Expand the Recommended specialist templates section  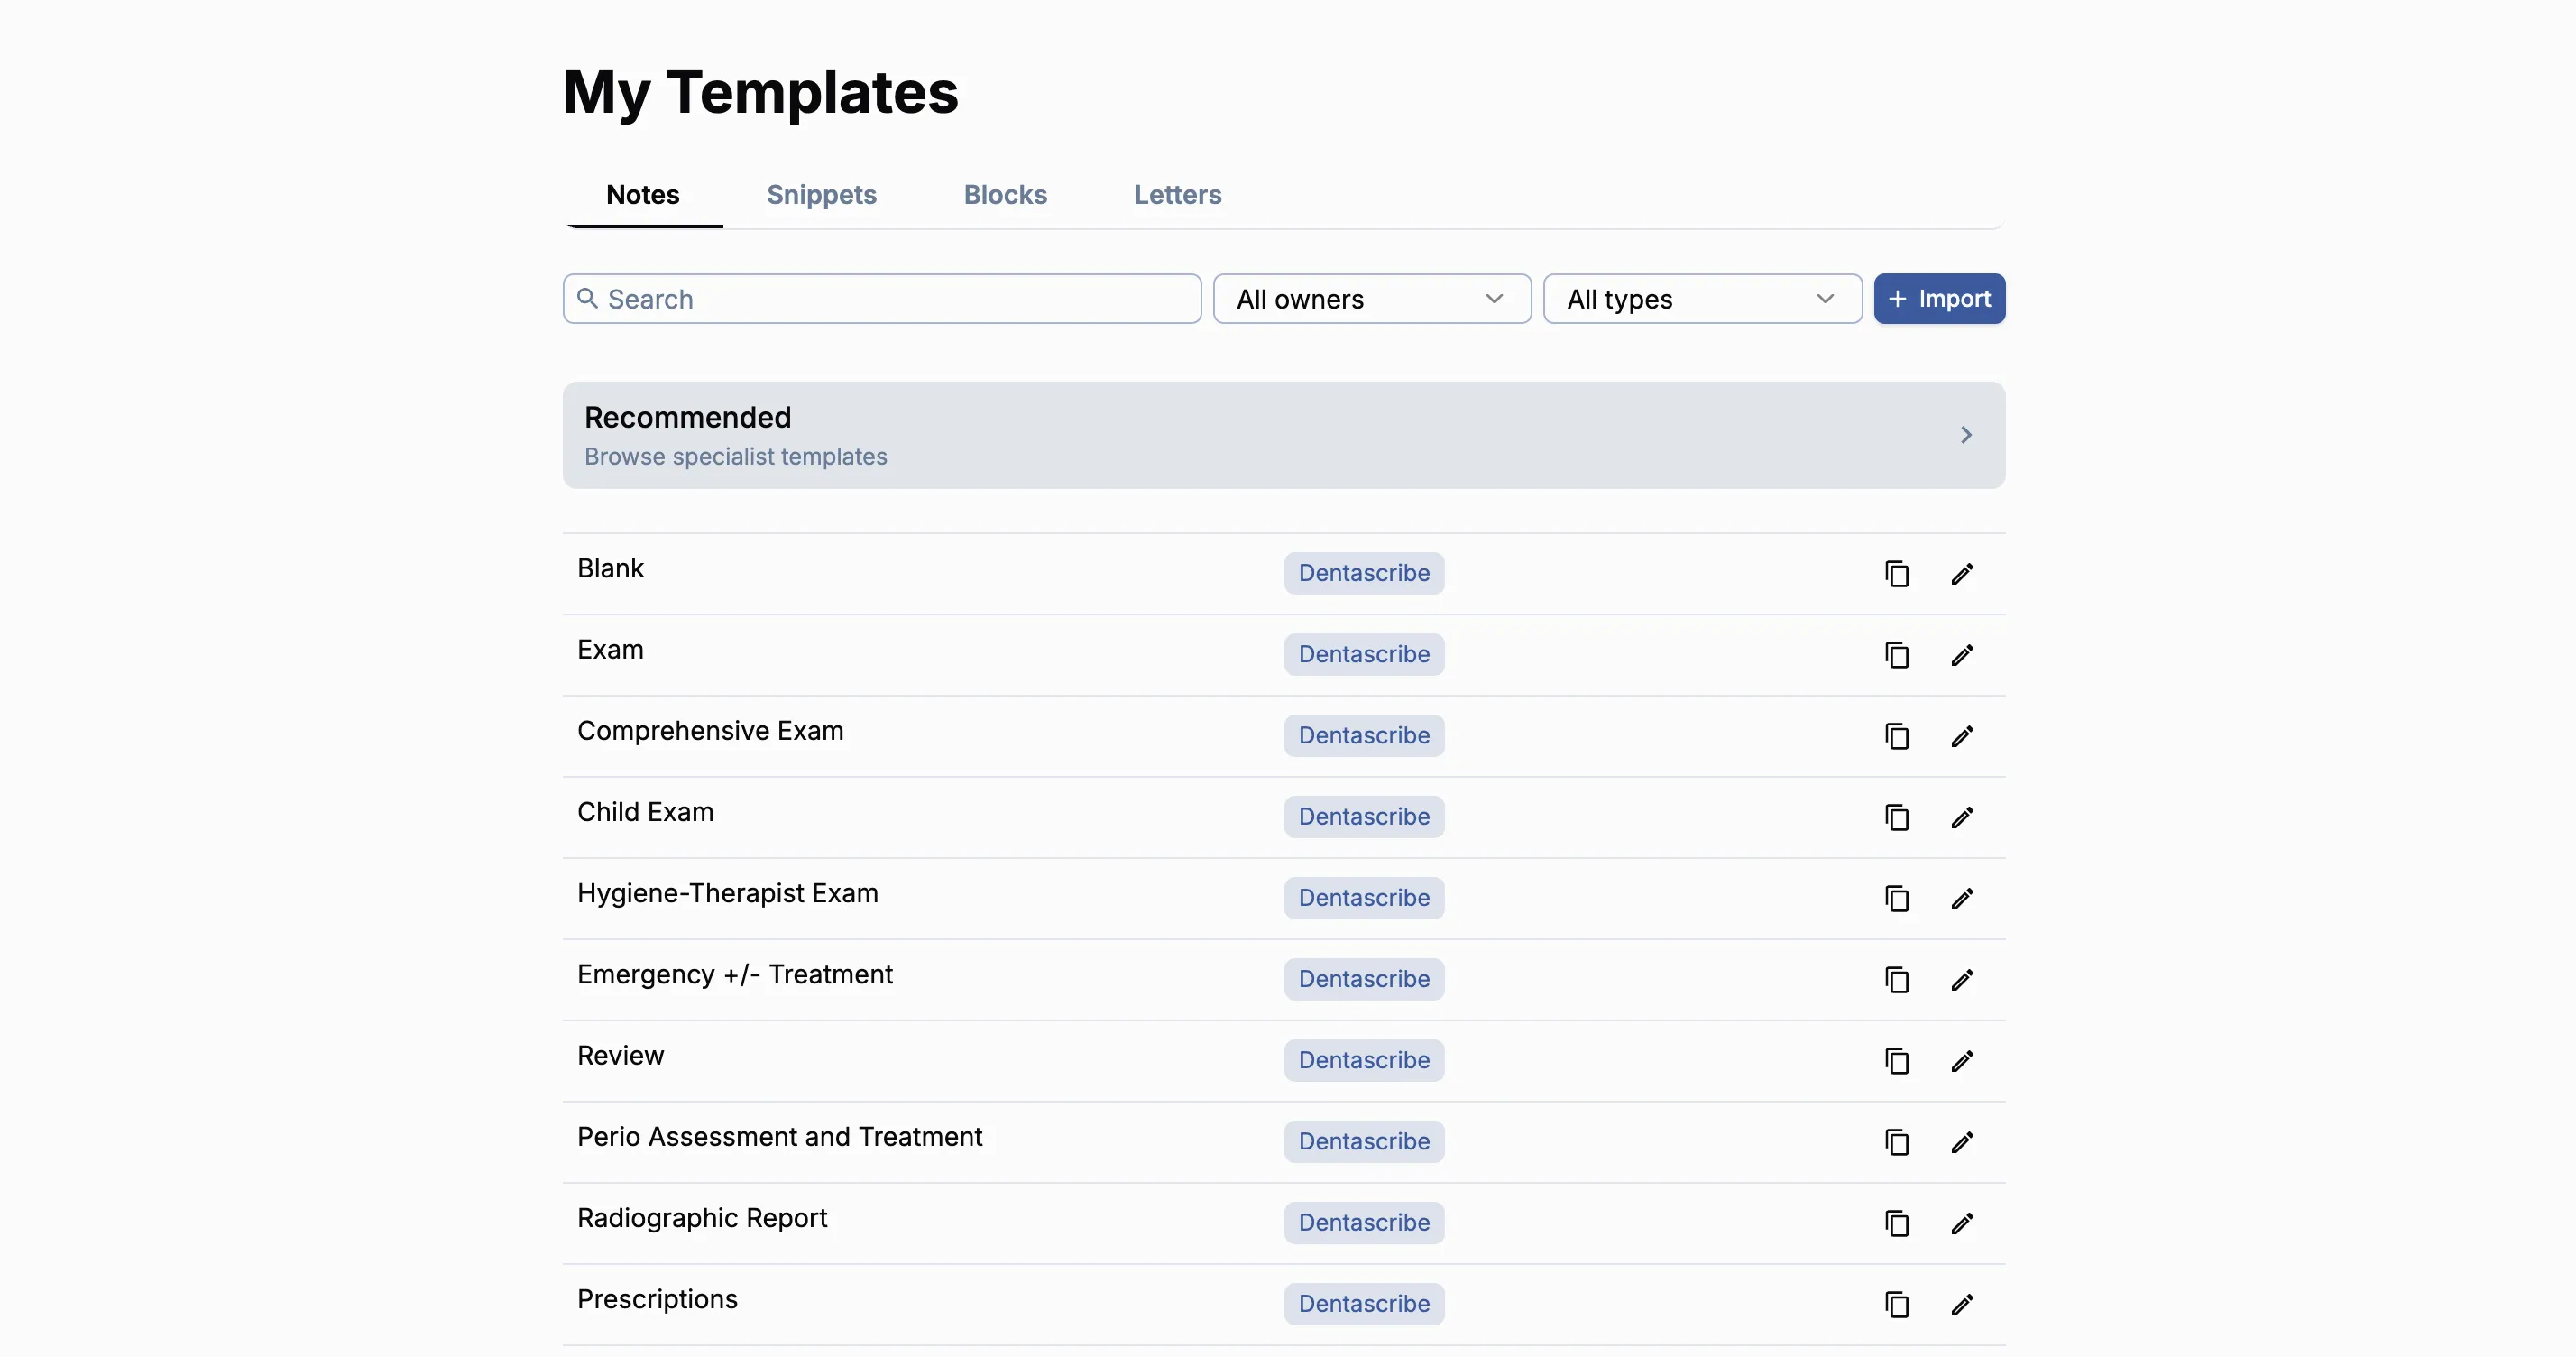(1965, 434)
